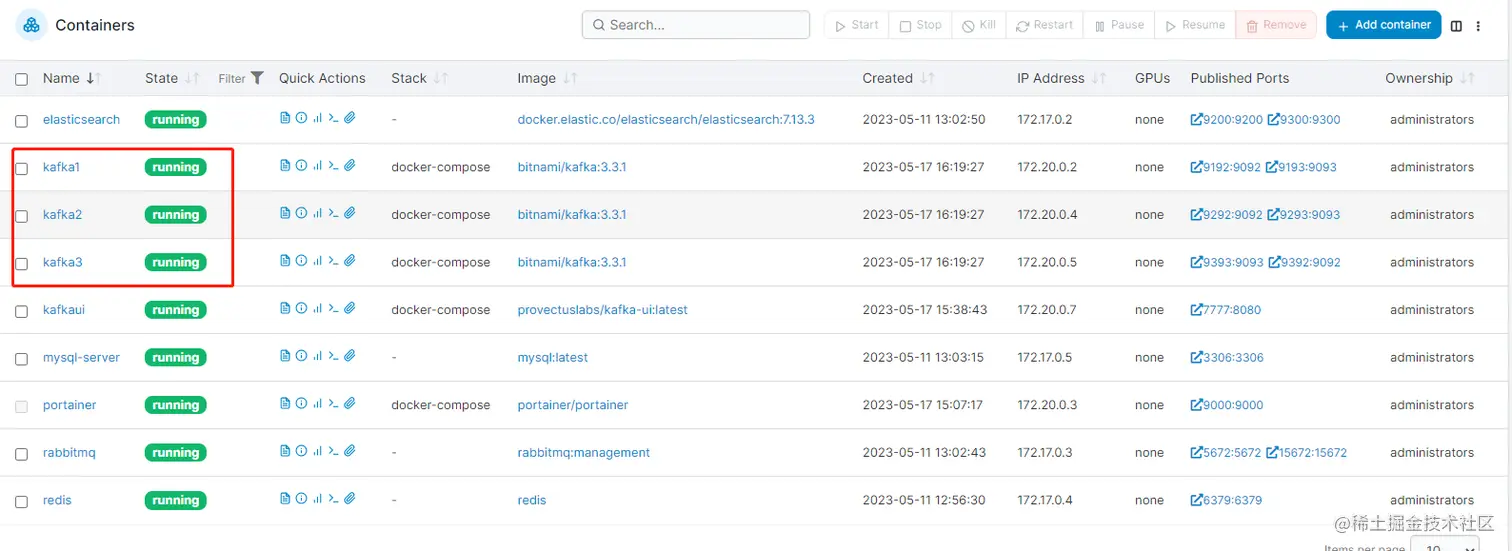Open the elasticsearch container name link
This screenshot has width=1512, height=551.
tap(81, 119)
